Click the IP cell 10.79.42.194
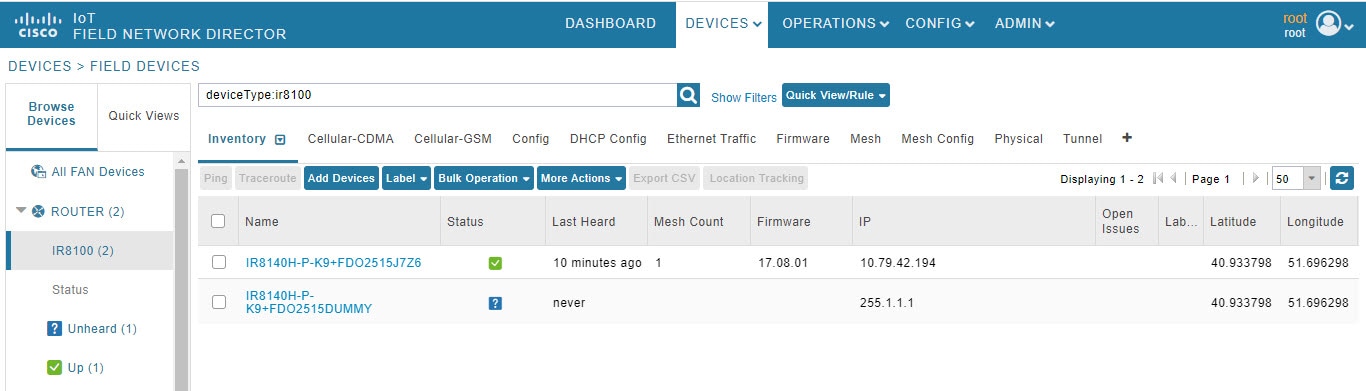 897,263
